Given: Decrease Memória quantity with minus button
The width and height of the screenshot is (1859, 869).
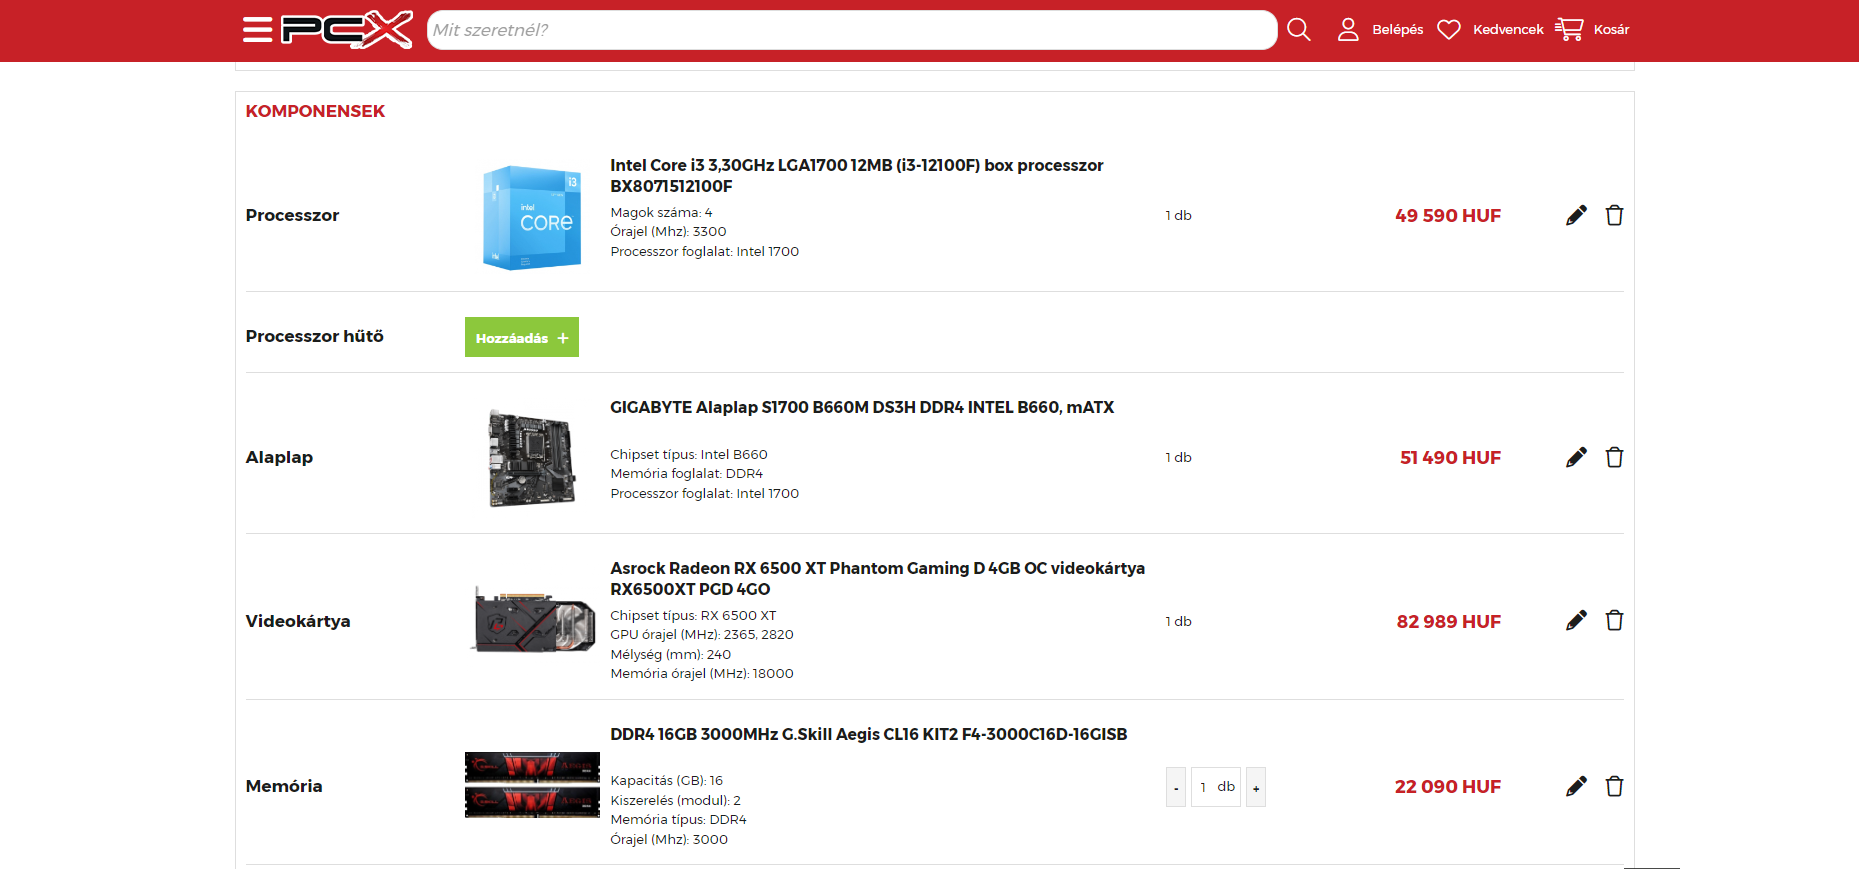Looking at the screenshot, I should coord(1176,787).
